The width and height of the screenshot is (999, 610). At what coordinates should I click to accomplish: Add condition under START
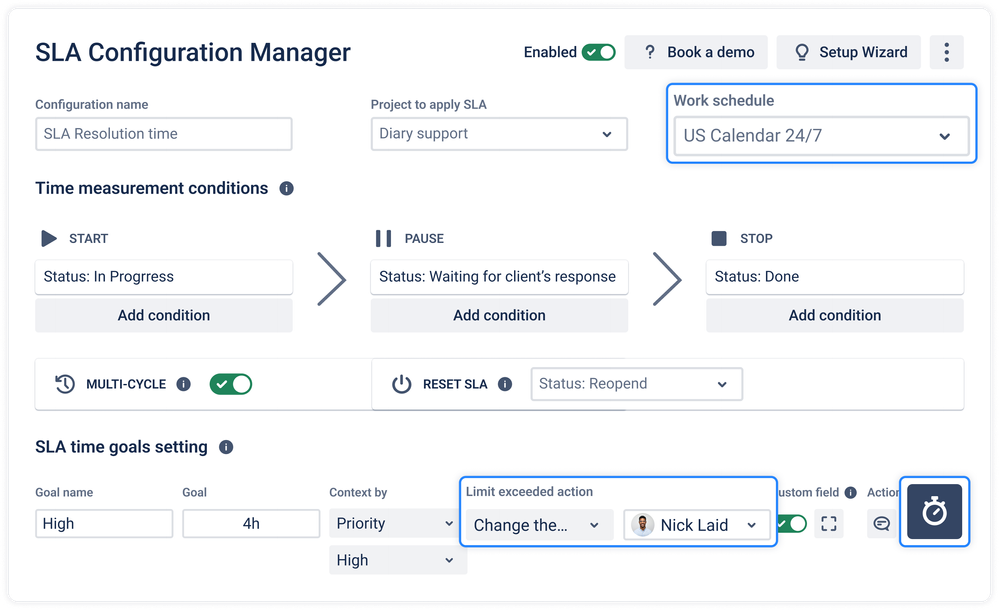(x=164, y=316)
